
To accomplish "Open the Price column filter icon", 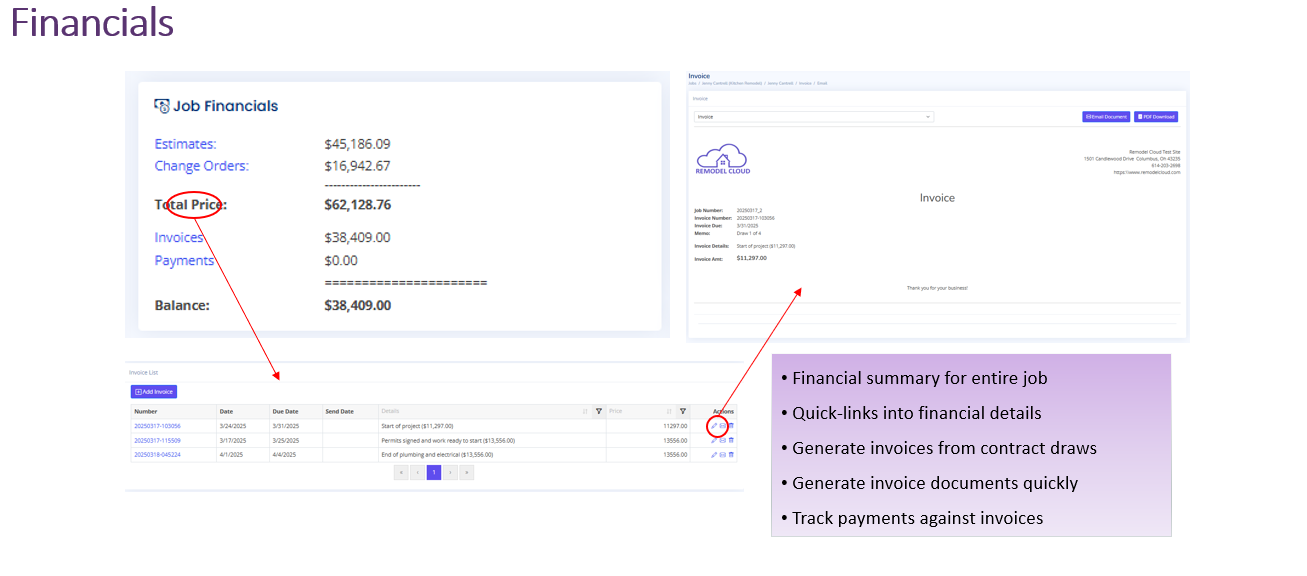I will tap(683, 411).
